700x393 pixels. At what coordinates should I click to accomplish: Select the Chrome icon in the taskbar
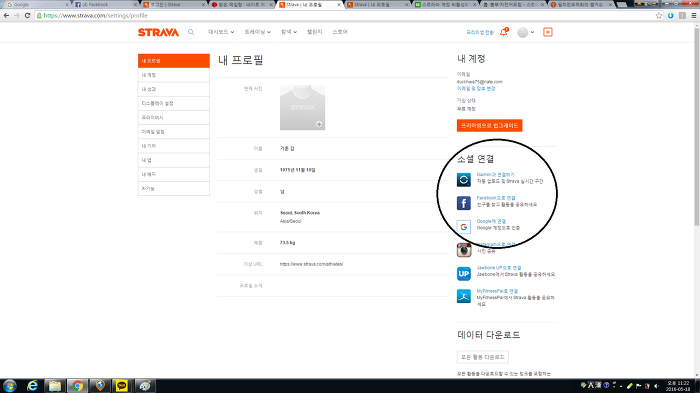pos(77,385)
